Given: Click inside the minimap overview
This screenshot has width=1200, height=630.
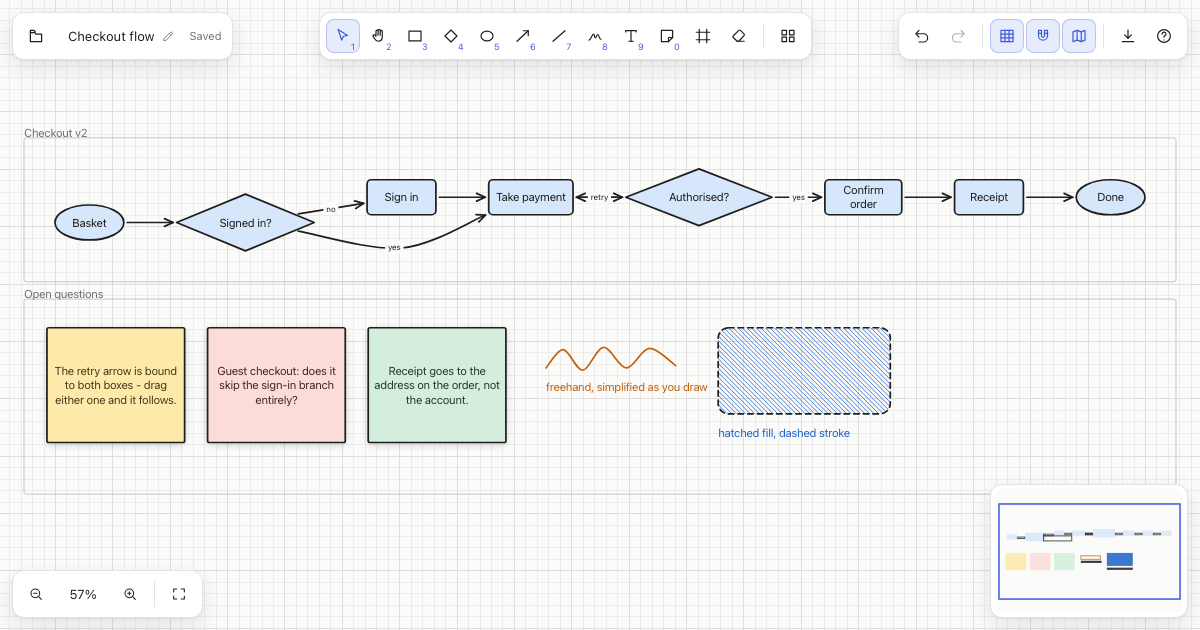Looking at the screenshot, I should coord(1089,551).
